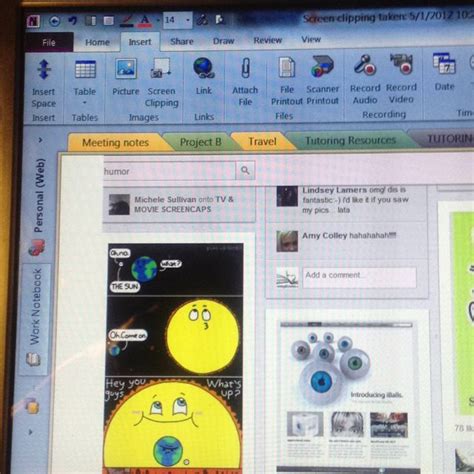This screenshot has width=474, height=474.
Task: Open the Meeting notes section tab
Action: (x=115, y=143)
